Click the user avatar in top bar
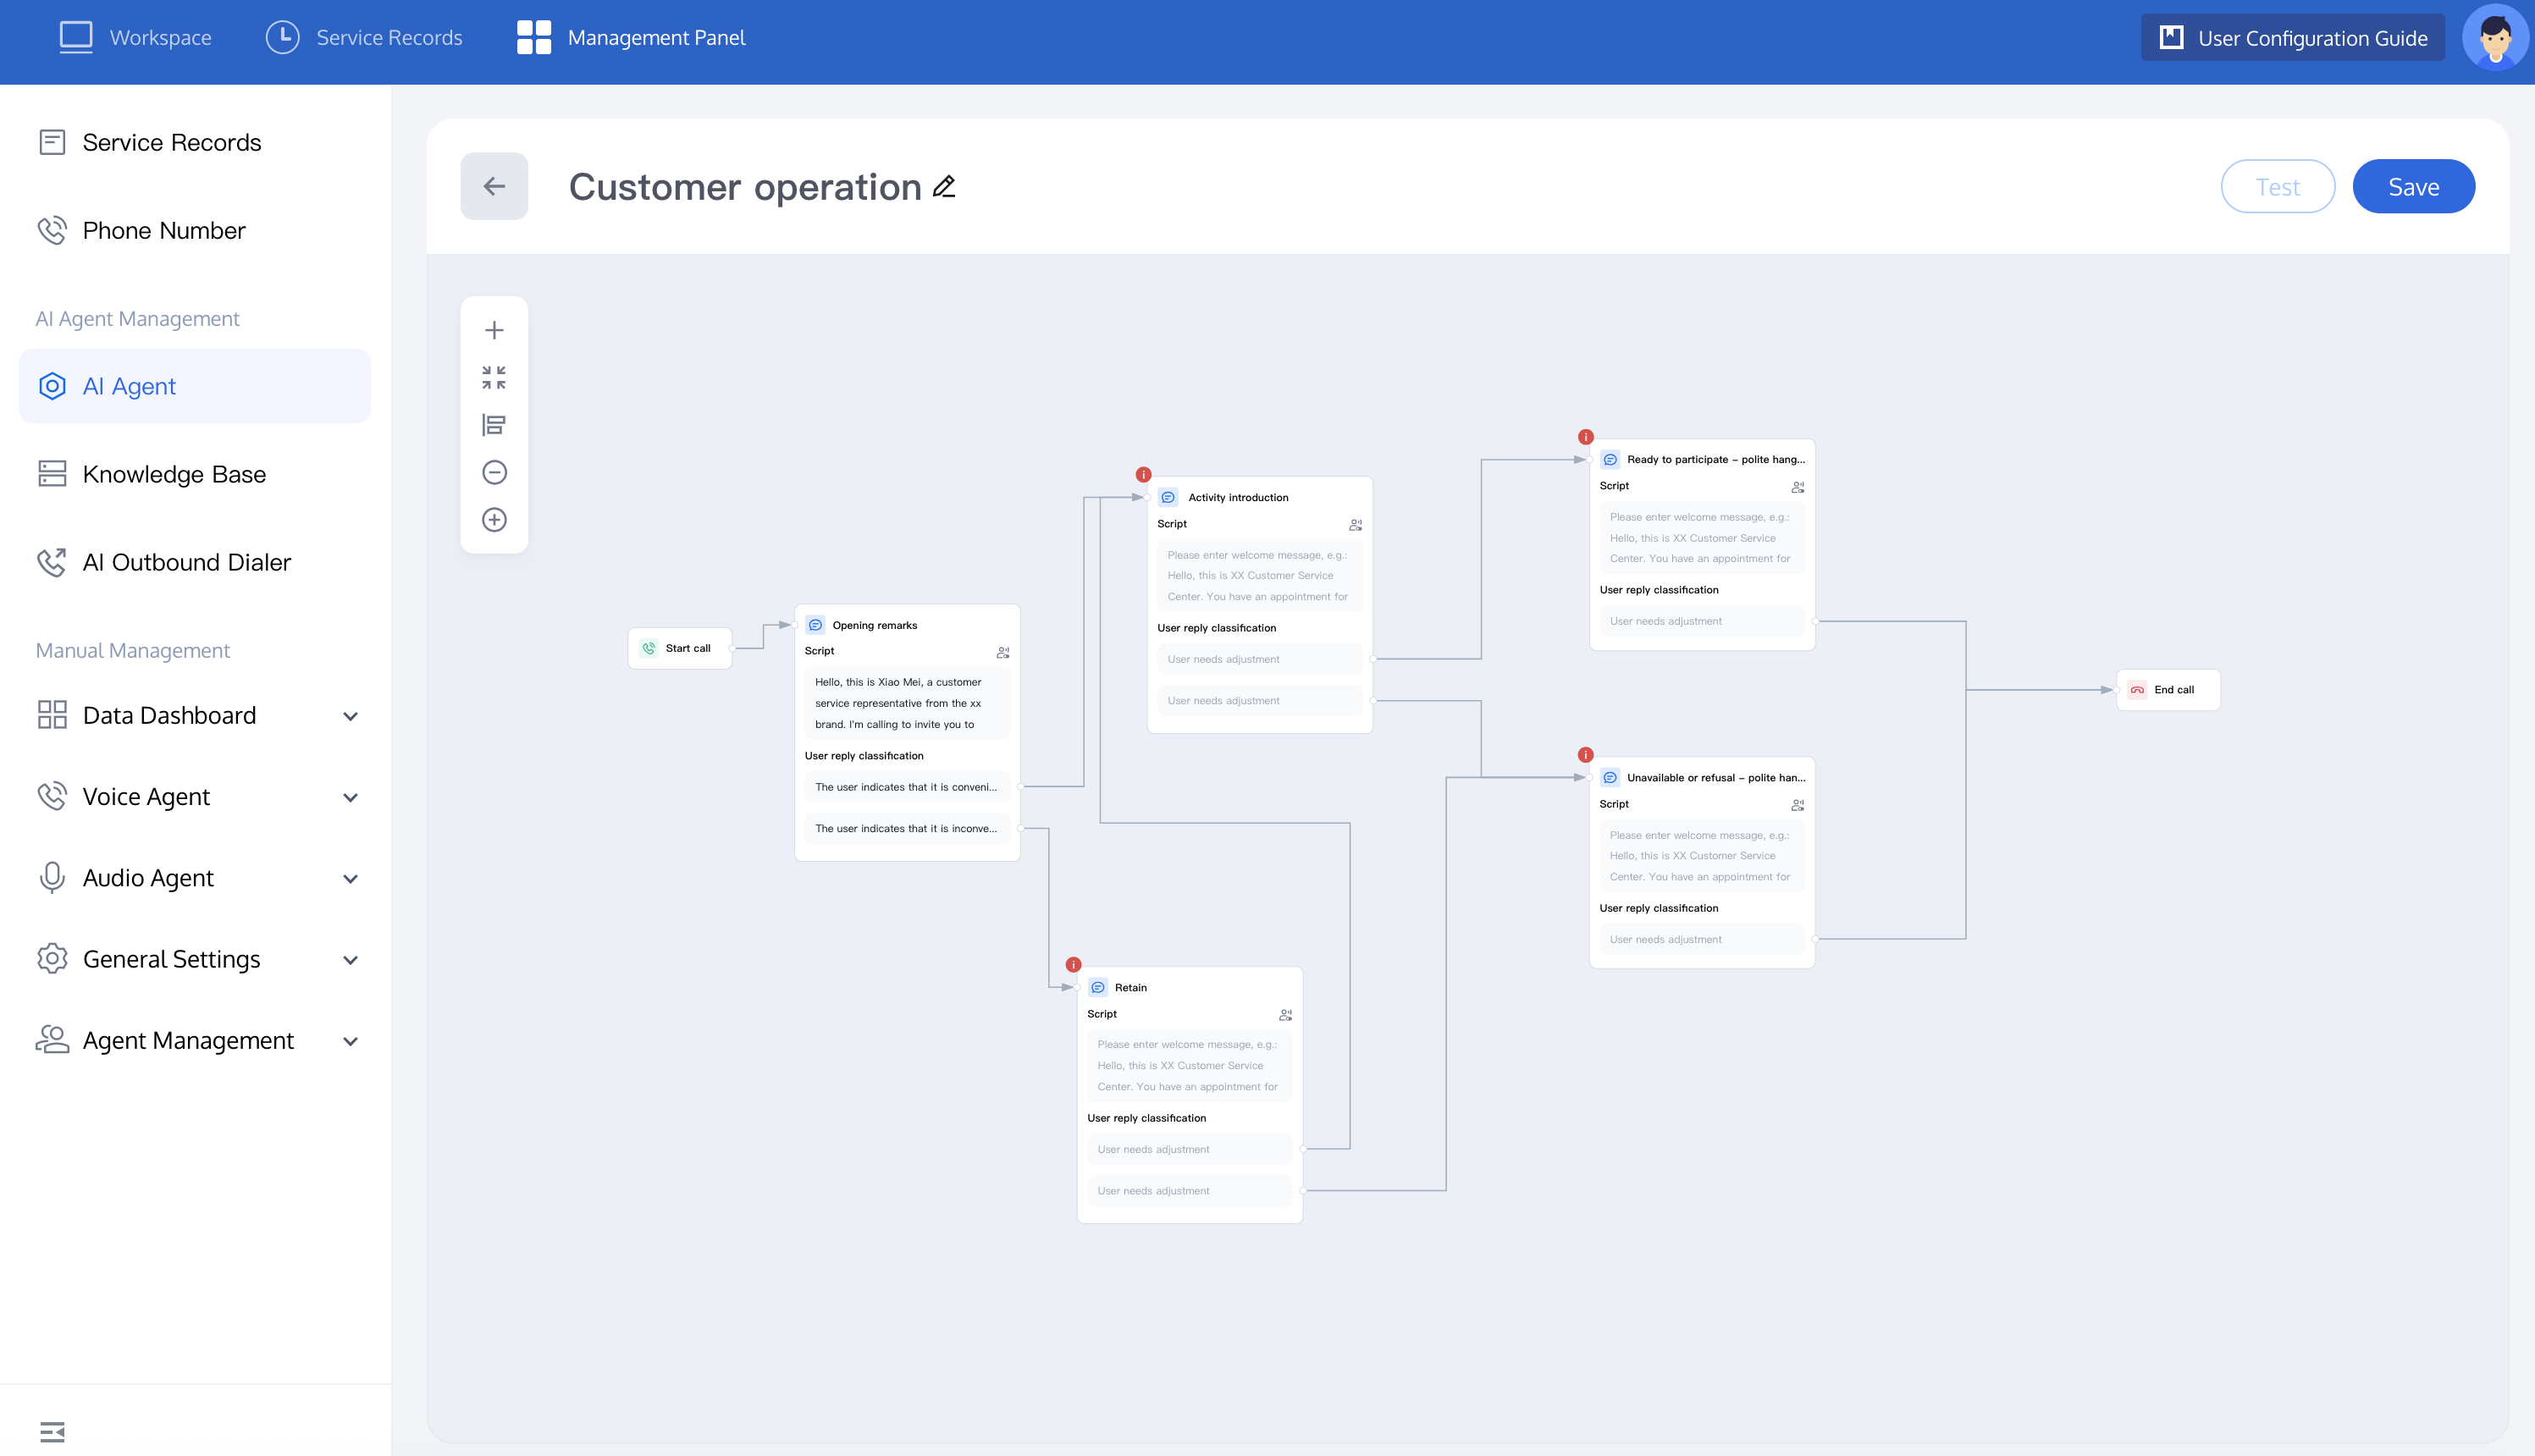 (2495, 38)
